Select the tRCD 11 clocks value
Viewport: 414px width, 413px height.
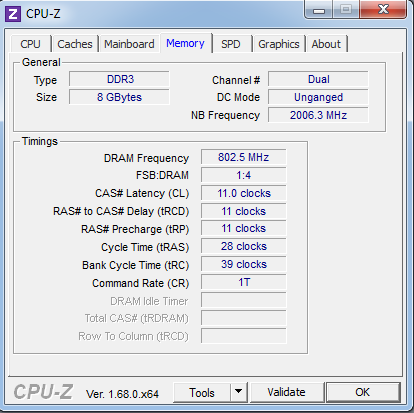[x=244, y=211]
